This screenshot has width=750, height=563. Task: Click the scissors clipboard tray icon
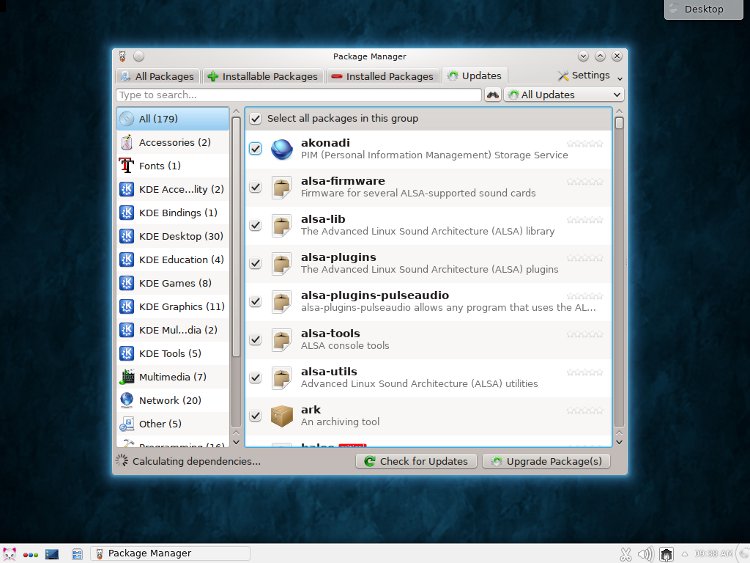coord(625,553)
